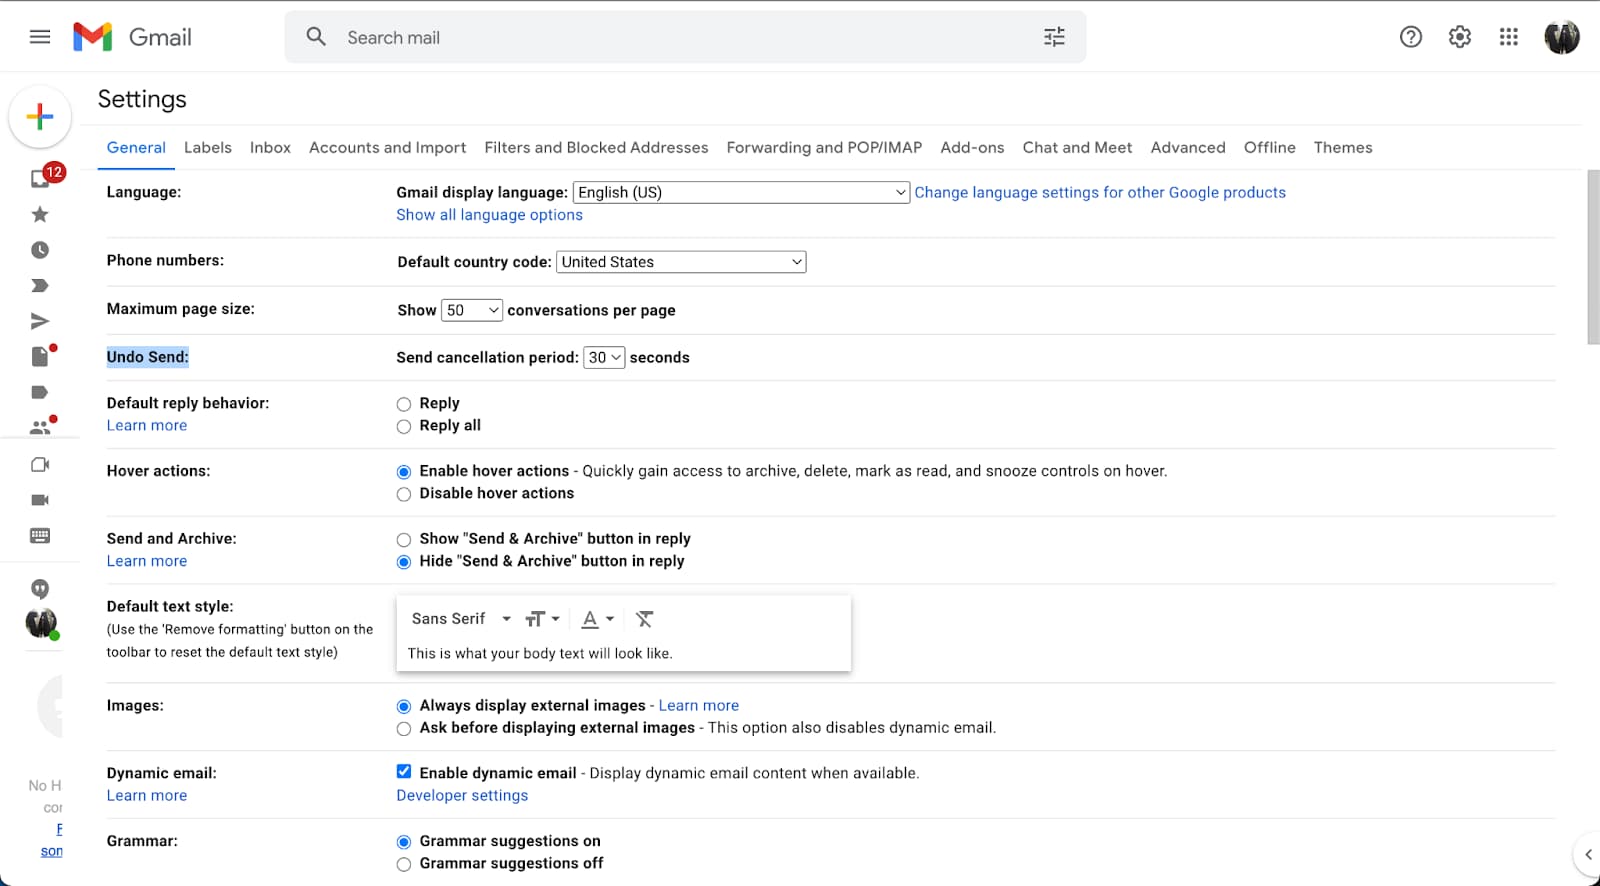Viewport: 1600px width, 886px height.
Task: Switch to the Labels tab
Action: (x=208, y=147)
